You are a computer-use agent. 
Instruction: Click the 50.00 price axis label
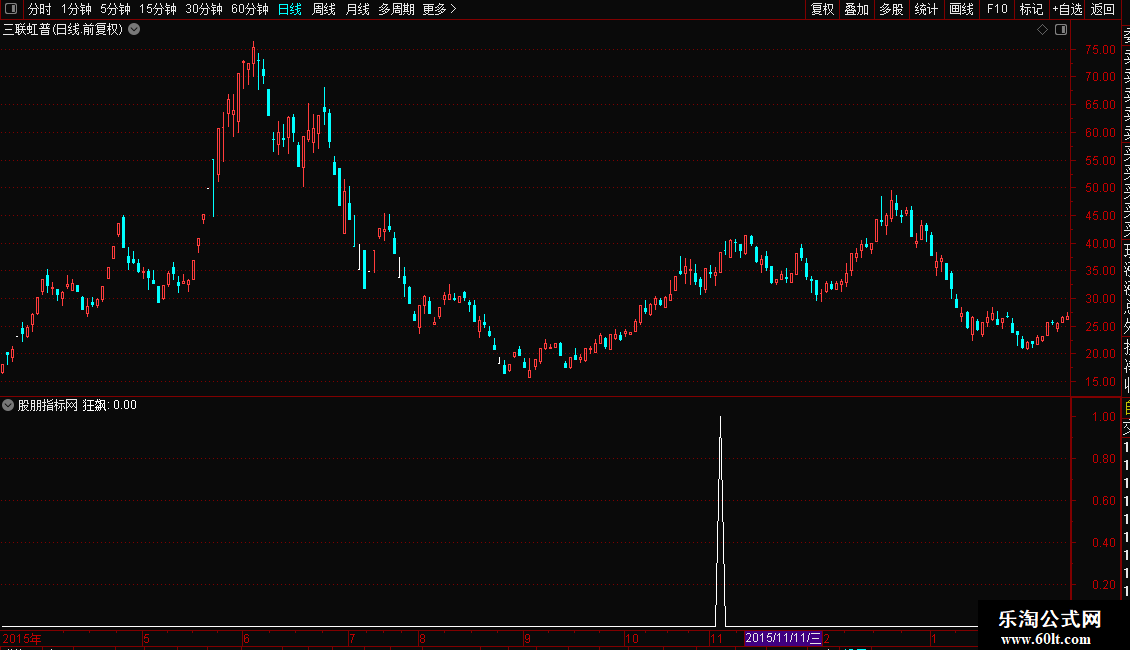click(x=1100, y=188)
